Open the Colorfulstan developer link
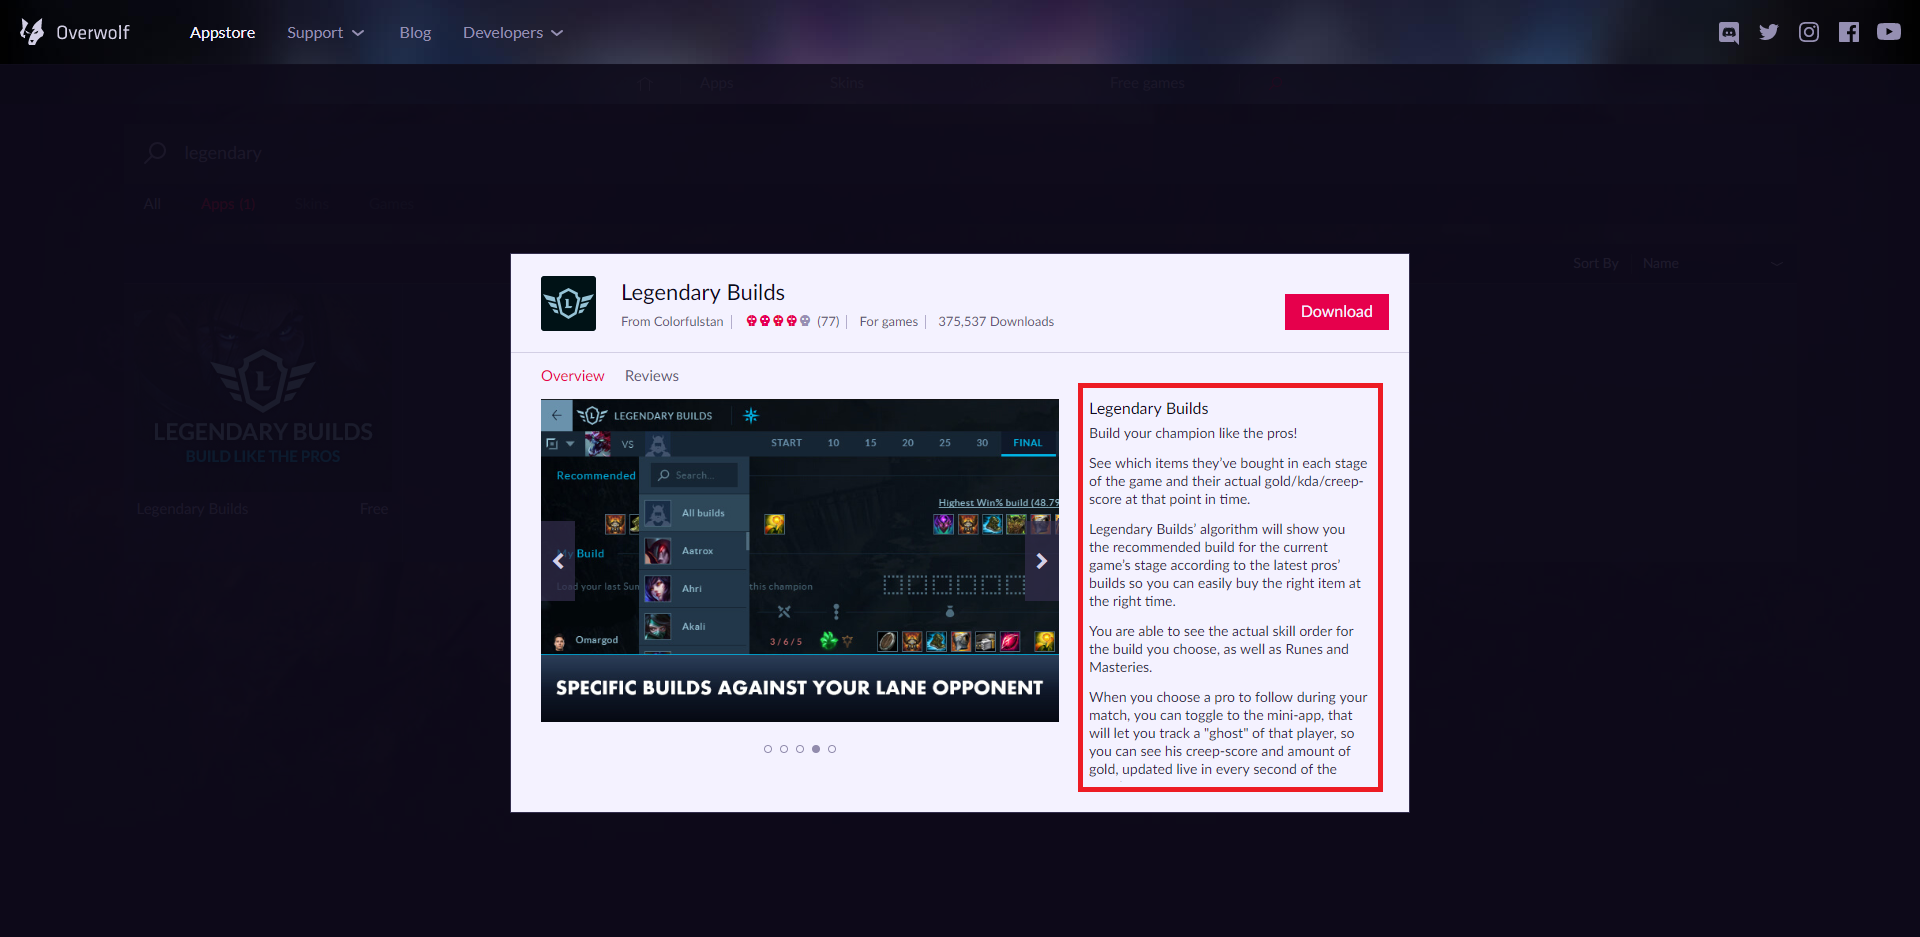 [x=688, y=321]
